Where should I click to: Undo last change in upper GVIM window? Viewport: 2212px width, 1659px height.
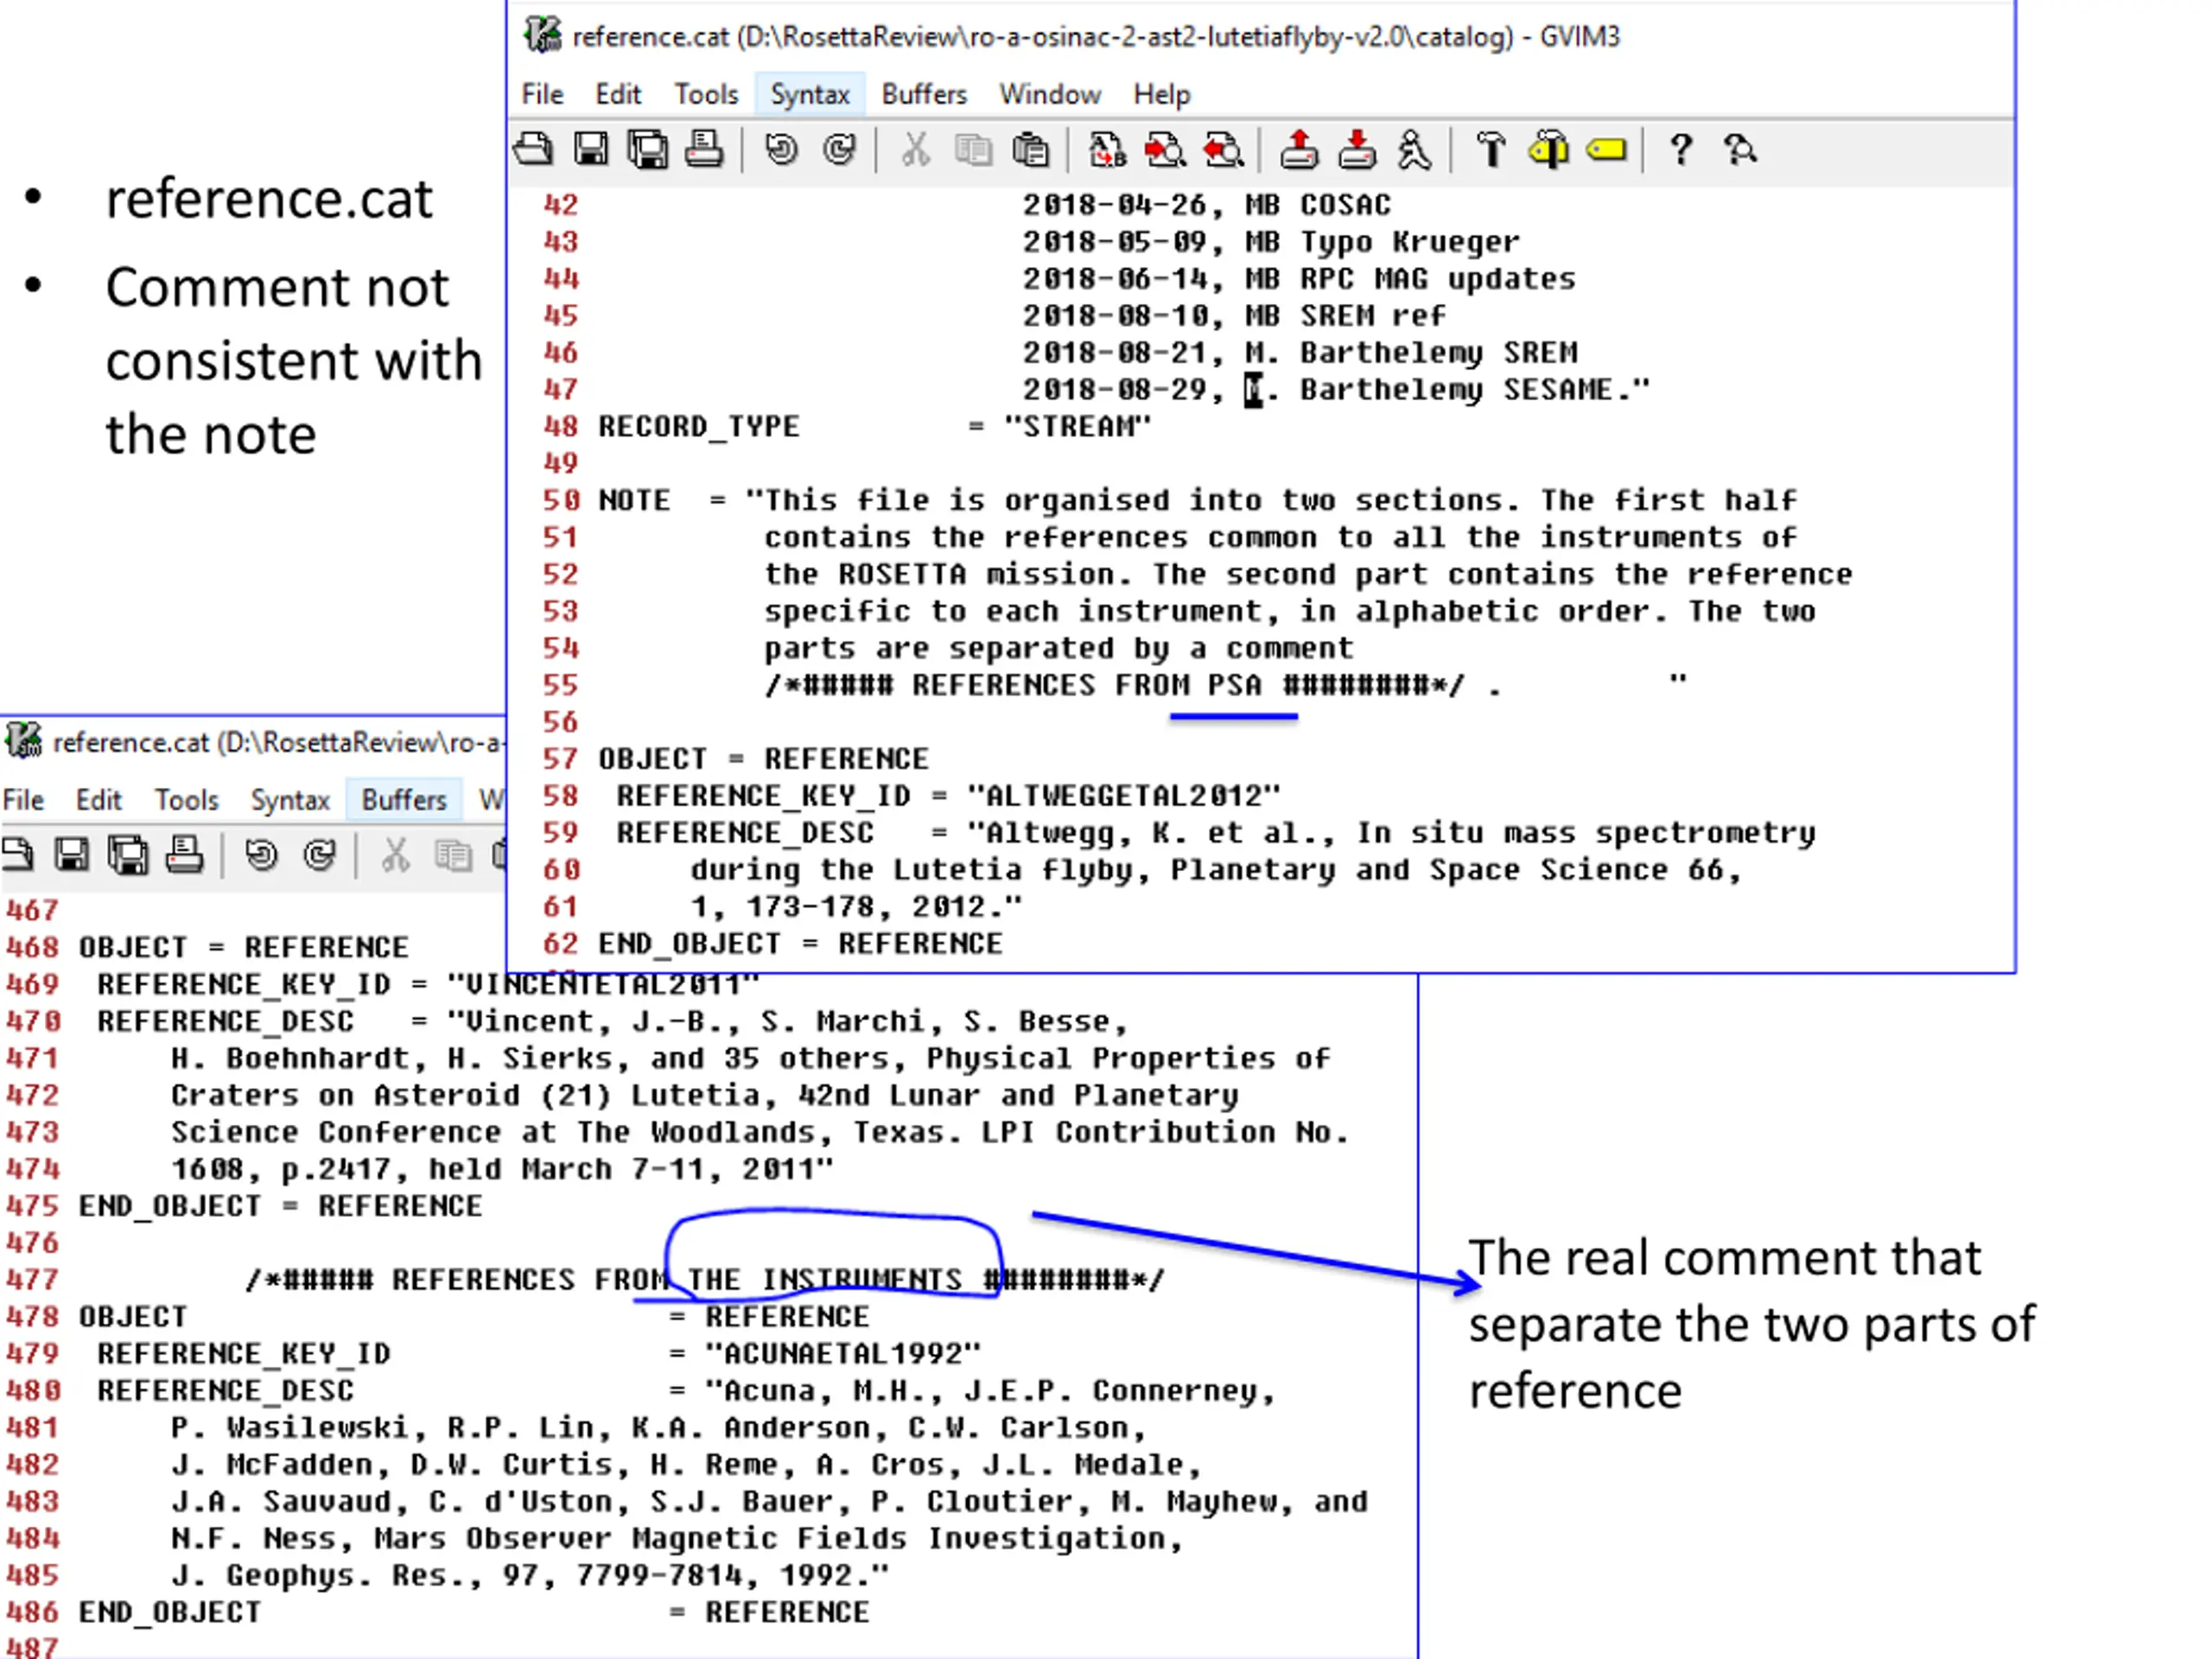tap(782, 151)
